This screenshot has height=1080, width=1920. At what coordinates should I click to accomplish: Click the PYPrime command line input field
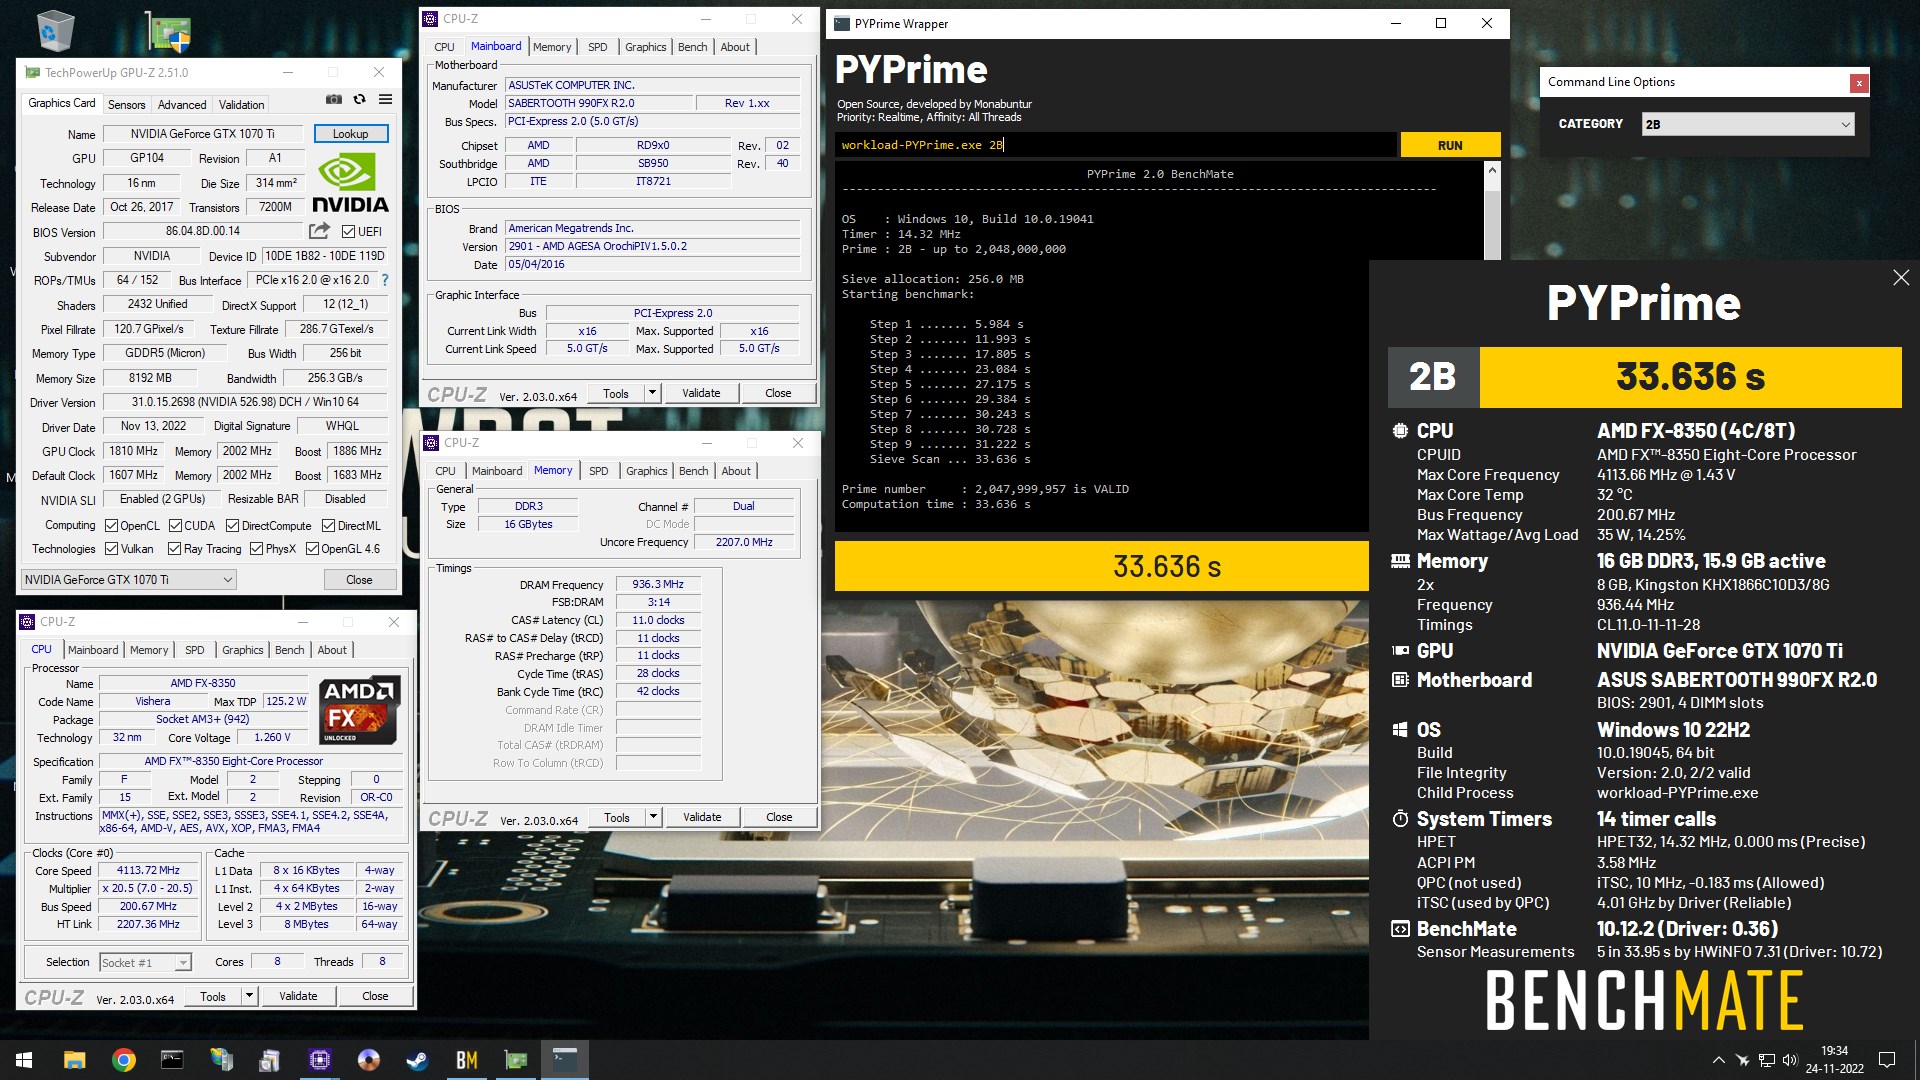[1115, 145]
